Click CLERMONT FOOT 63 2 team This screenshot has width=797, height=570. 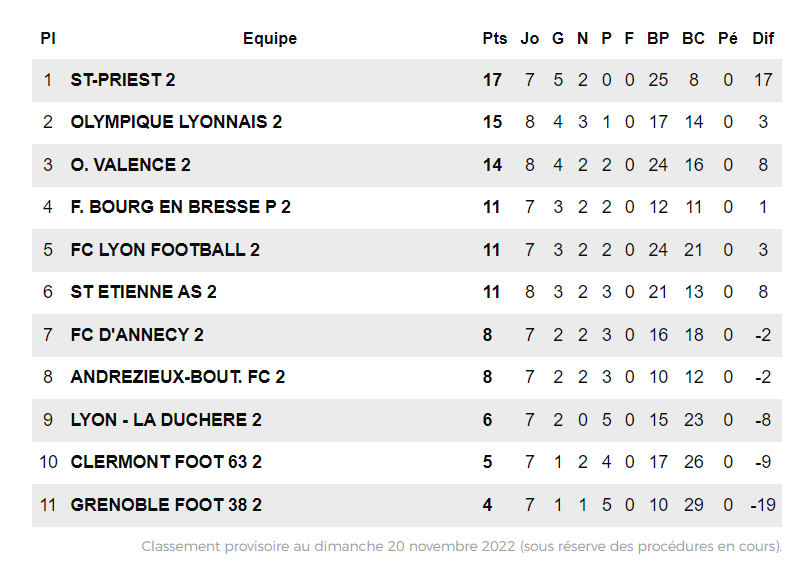pyautogui.click(x=166, y=462)
